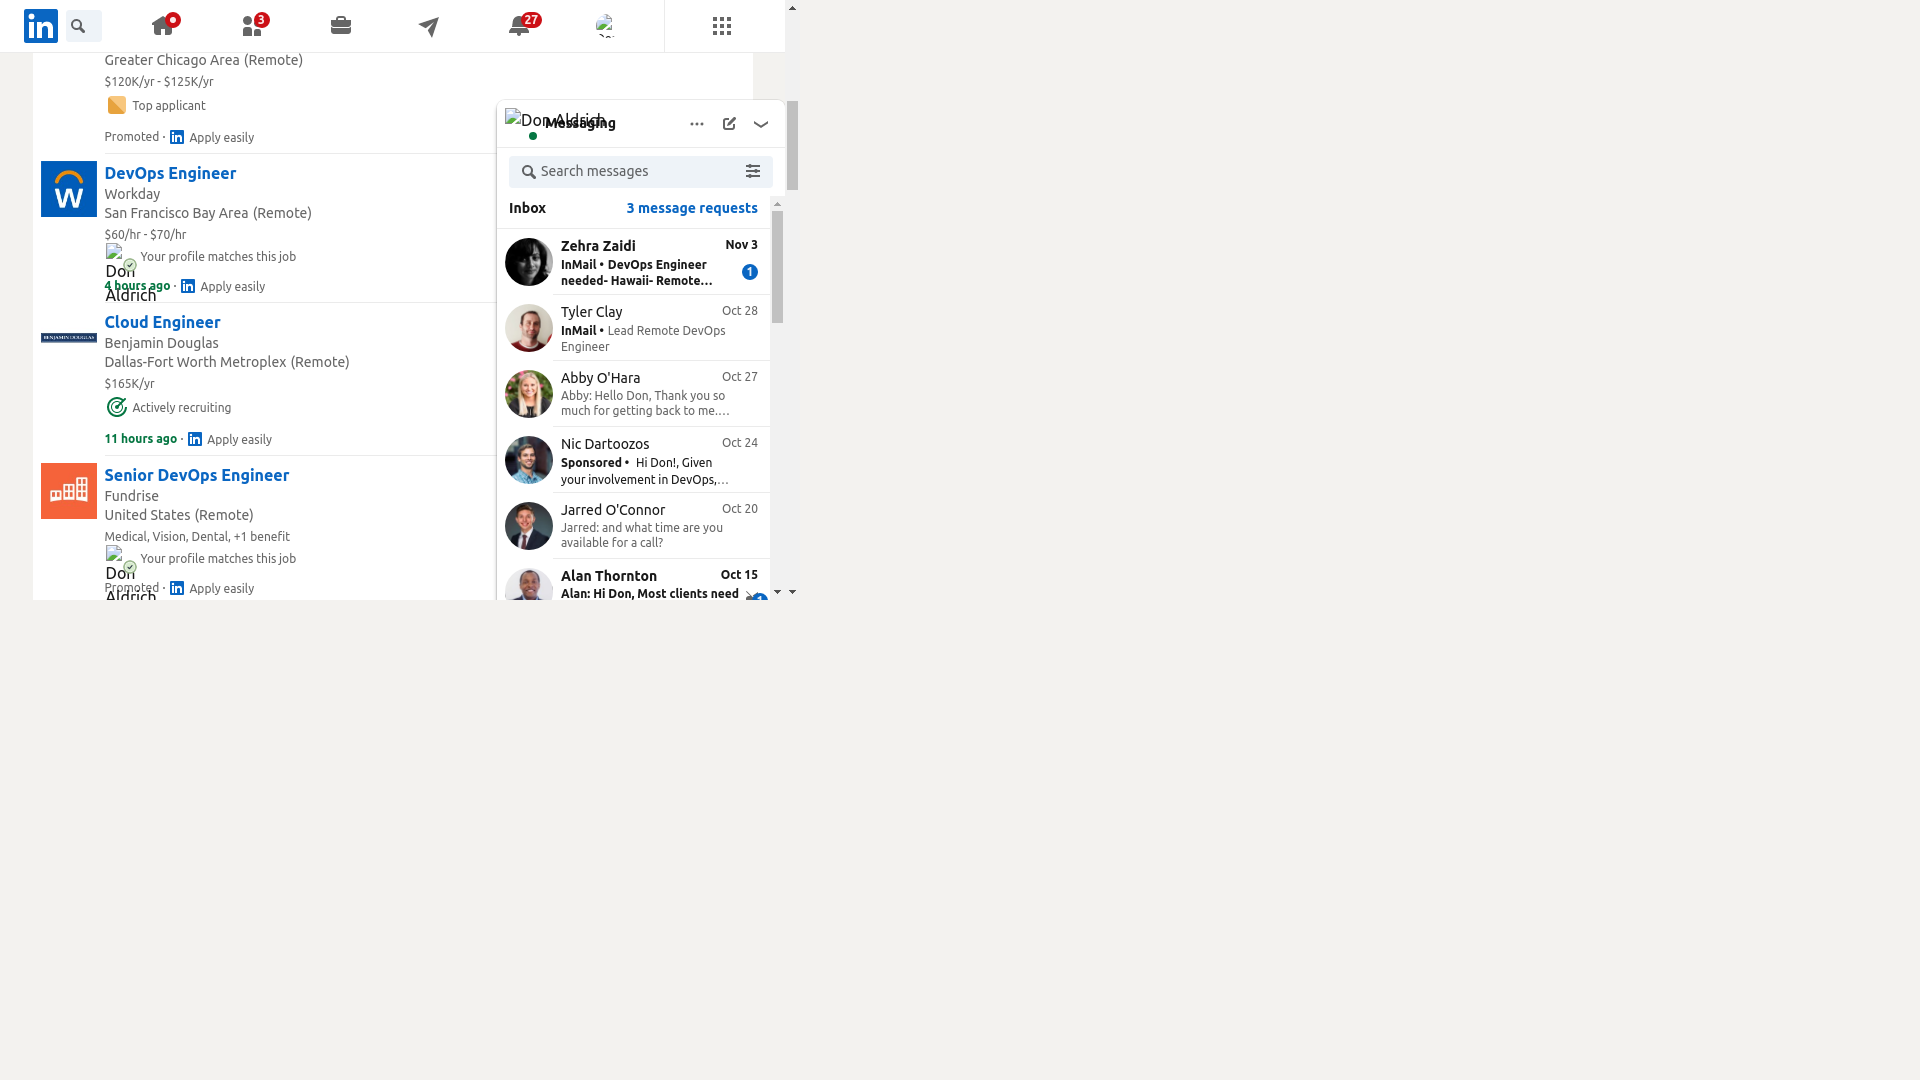
Task: Open Notifications bell icon
Action: tap(519, 26)
